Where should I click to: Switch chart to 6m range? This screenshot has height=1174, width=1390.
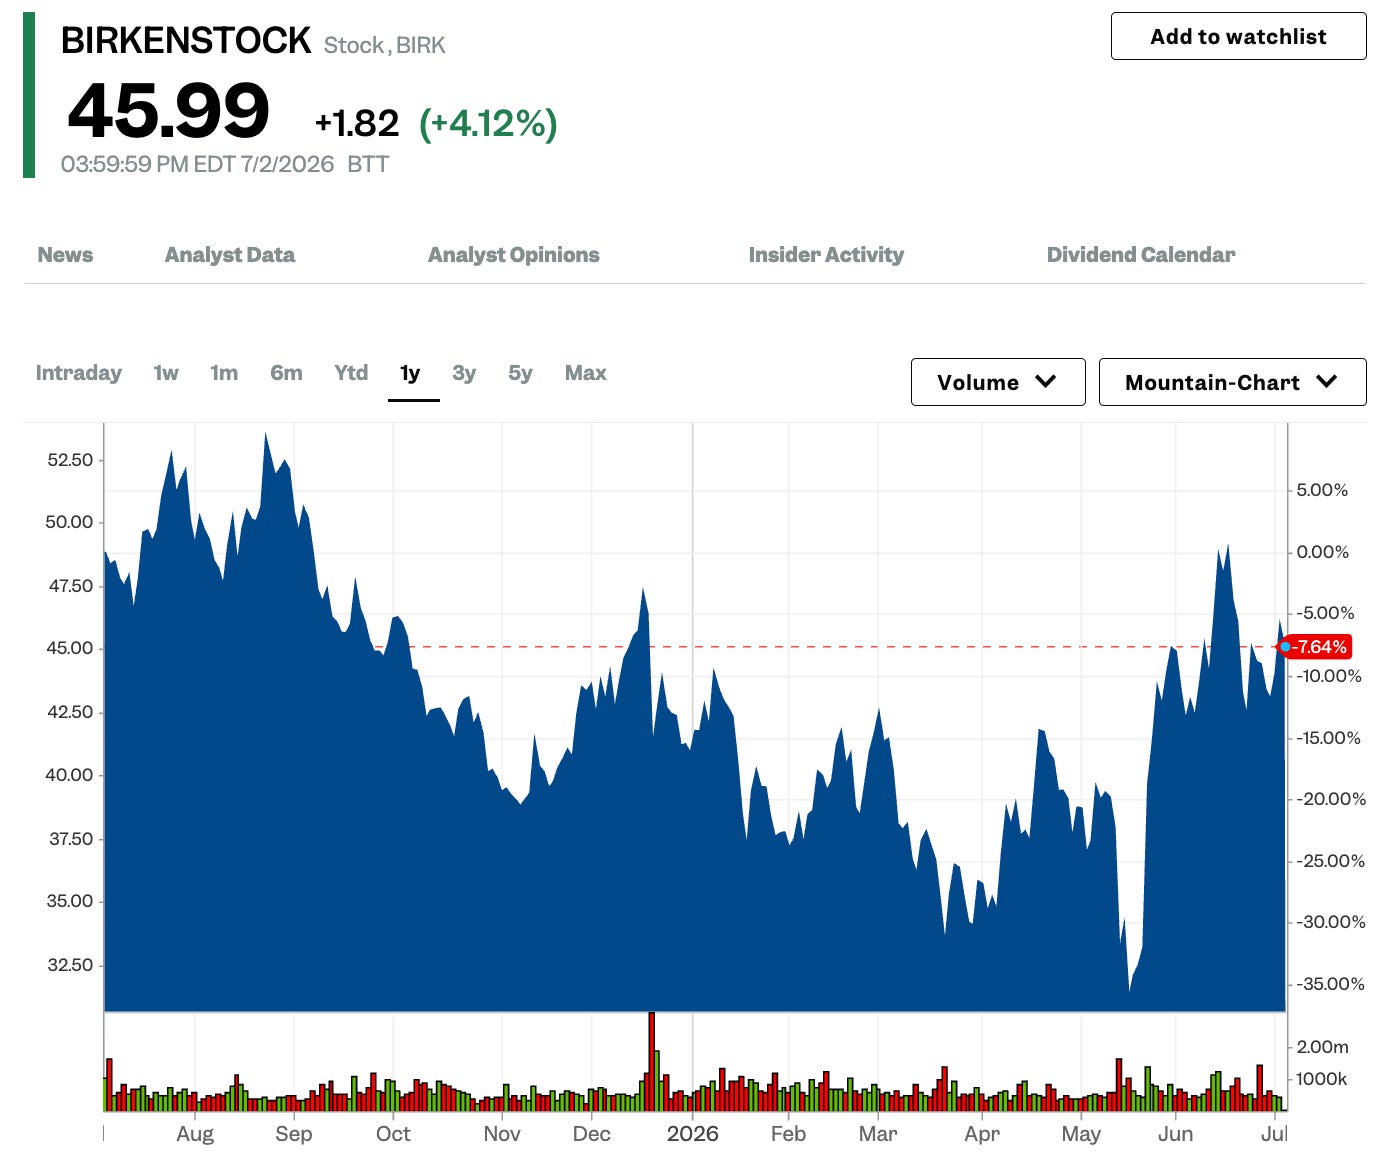point(286,373)
